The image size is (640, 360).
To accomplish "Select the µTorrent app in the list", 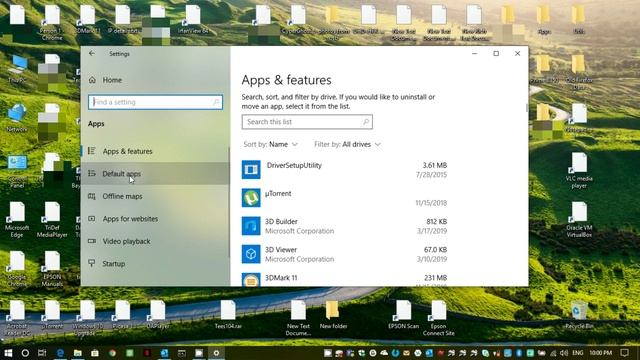I will [344, 198].
